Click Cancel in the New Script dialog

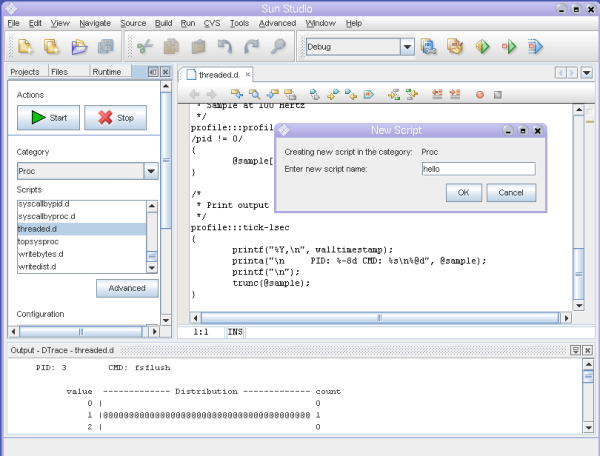[511, 192]
